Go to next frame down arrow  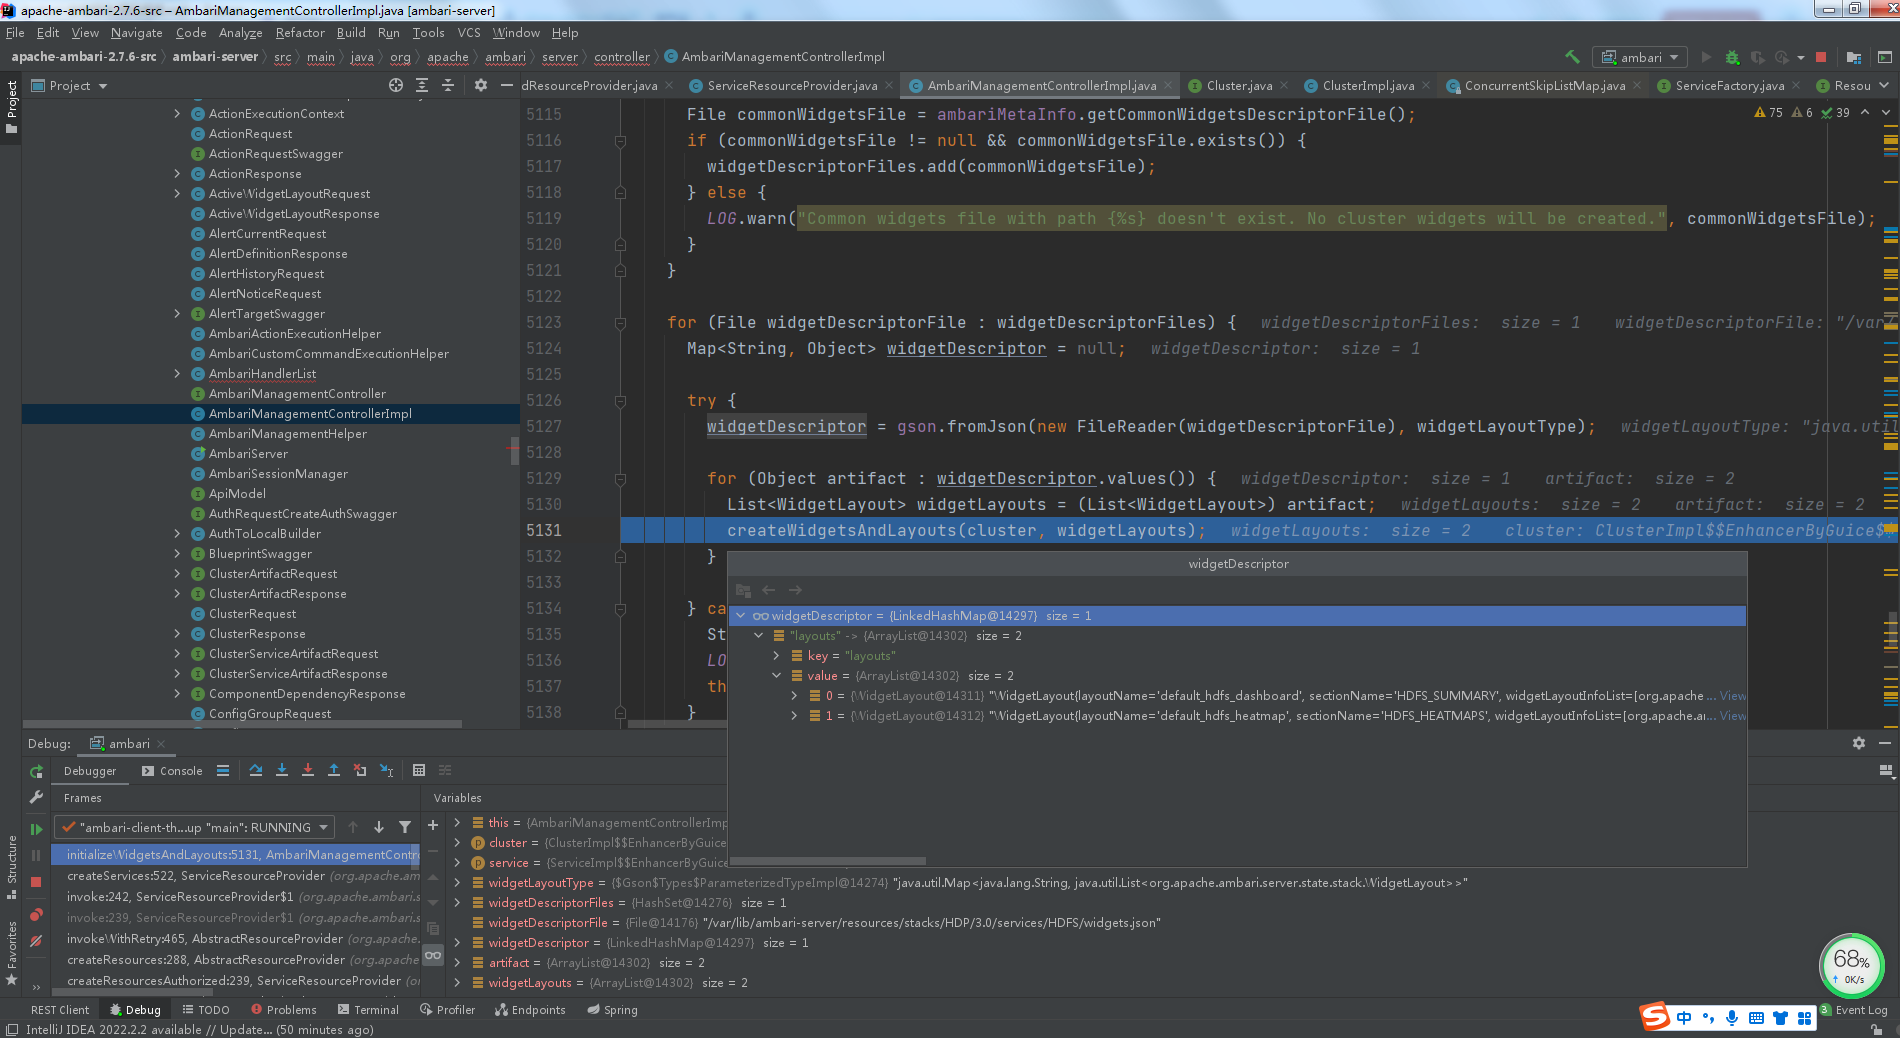pos(379,827)
